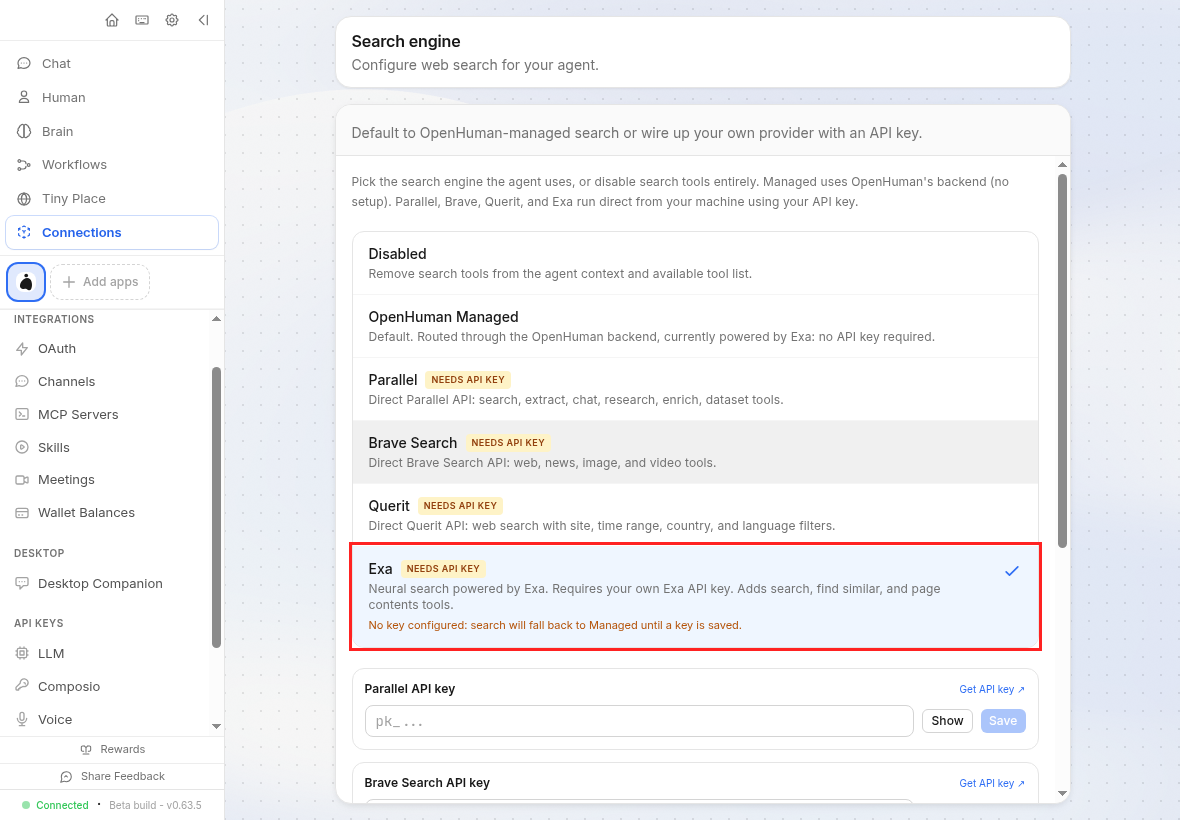Select the Exa search engine option

click(x=695, y=597)
